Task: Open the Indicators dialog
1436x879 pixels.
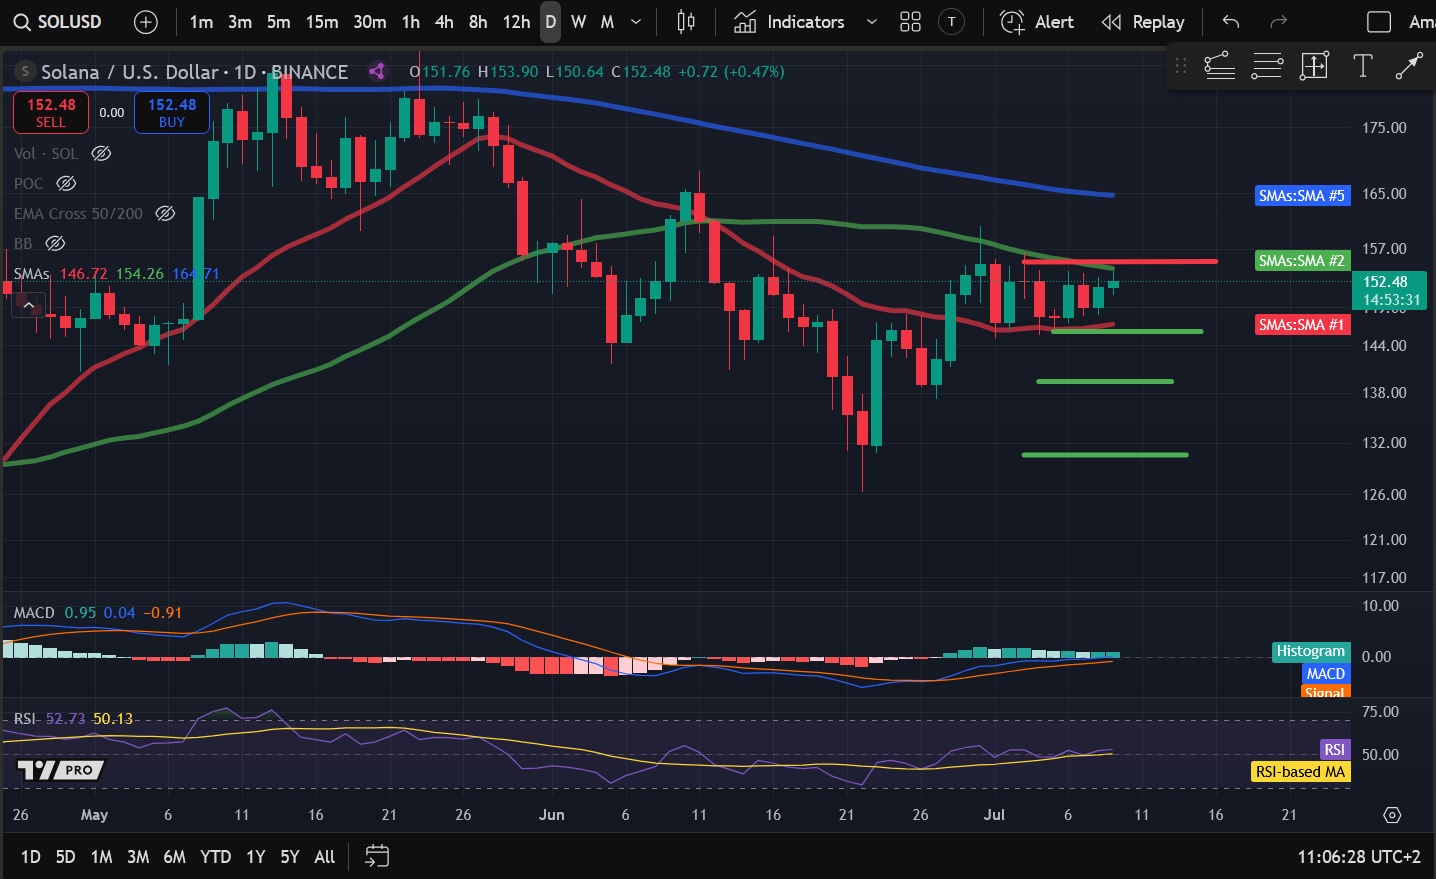Action: click(790, 22)
